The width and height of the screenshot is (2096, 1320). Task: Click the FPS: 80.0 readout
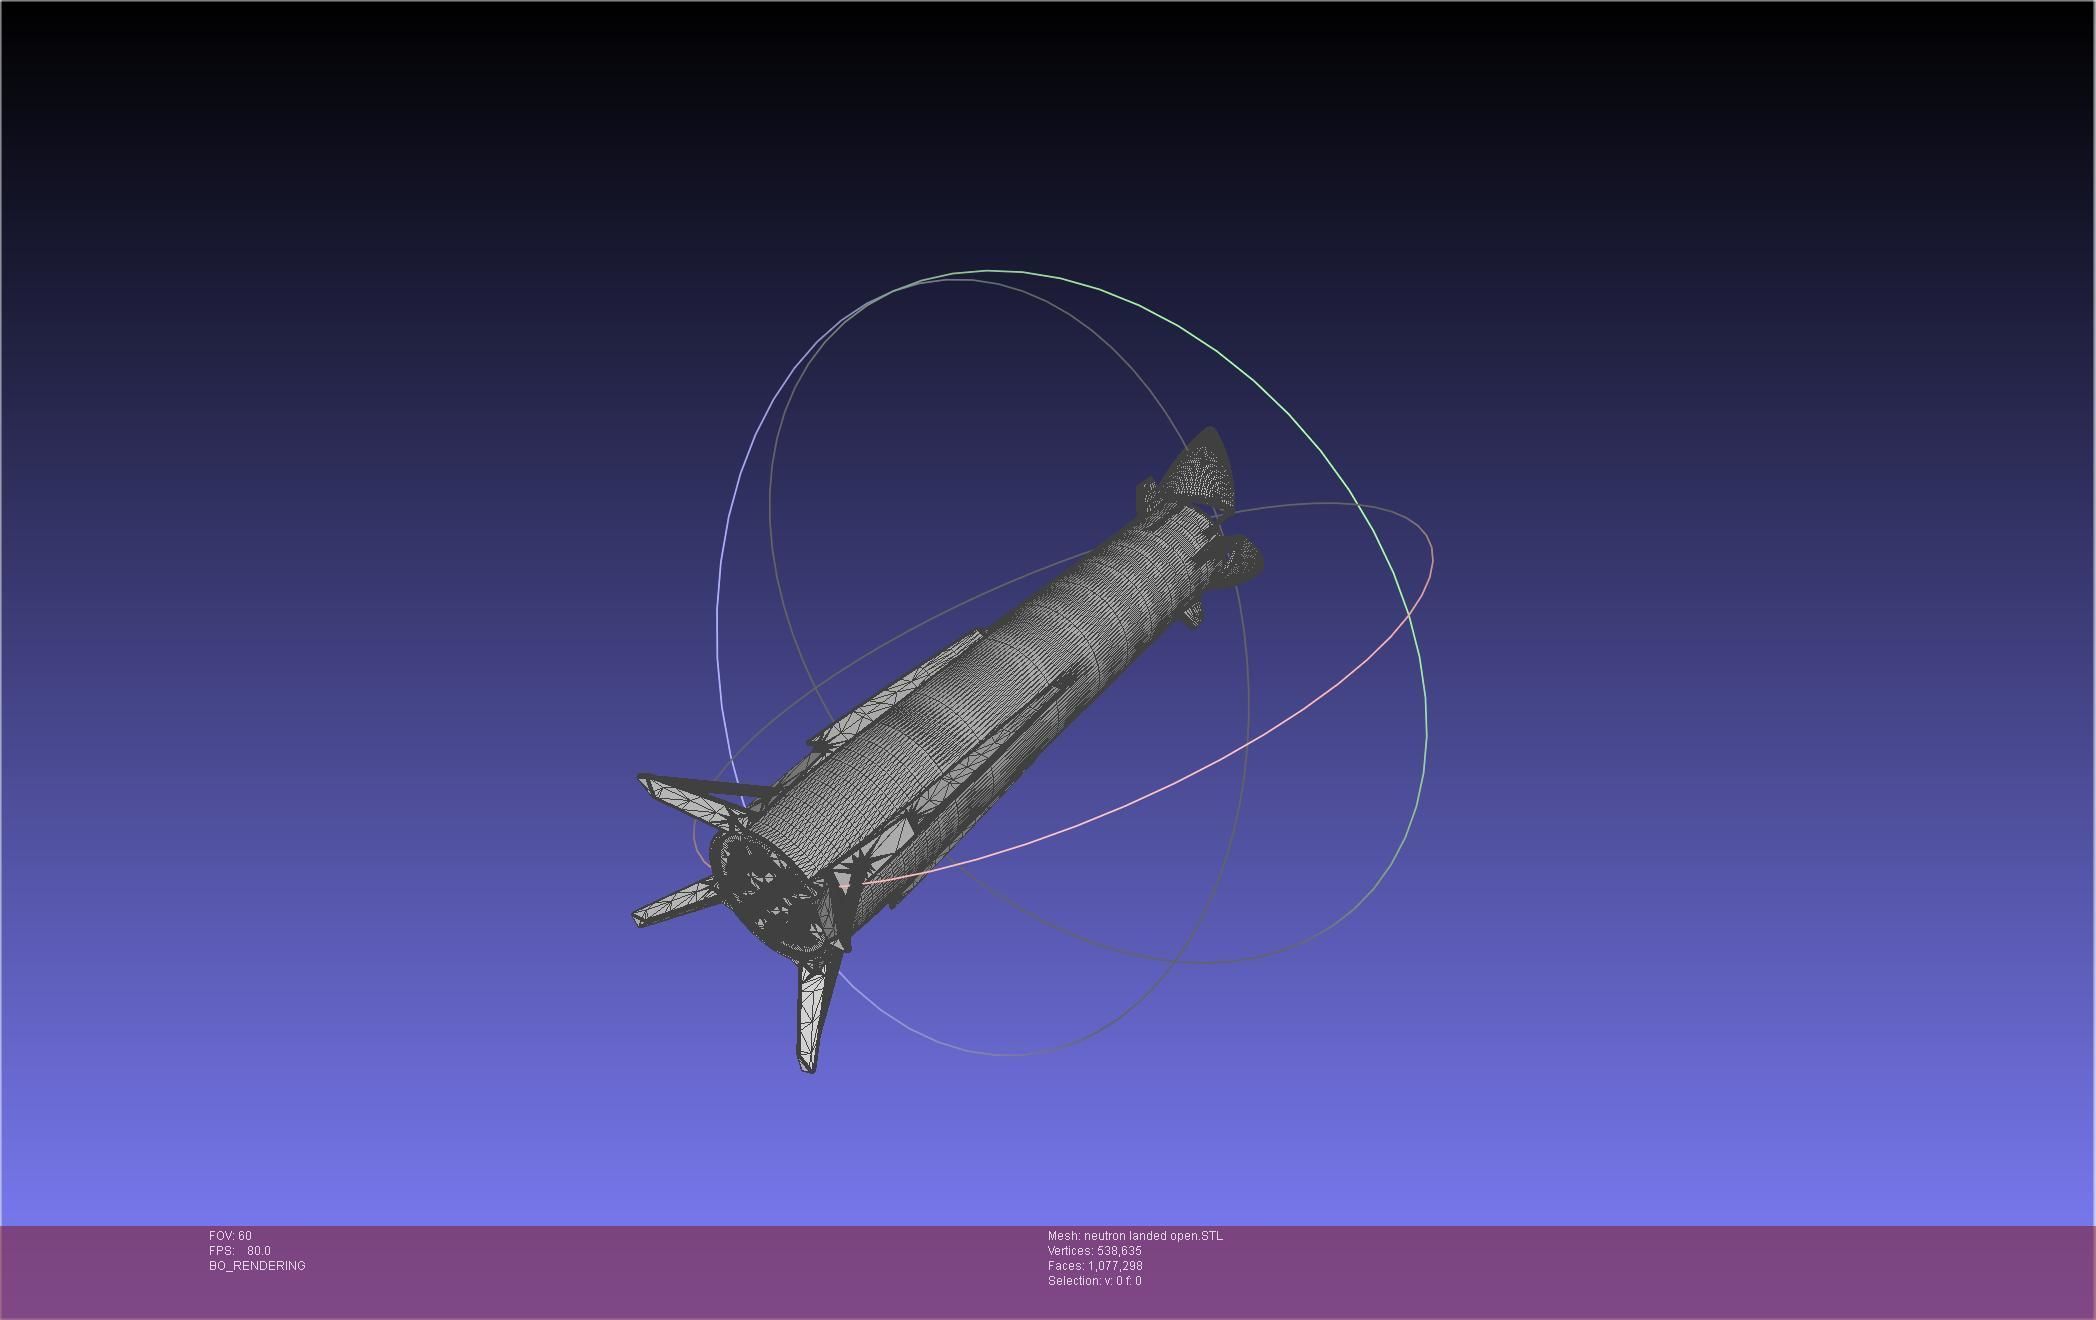(240, 1251)
